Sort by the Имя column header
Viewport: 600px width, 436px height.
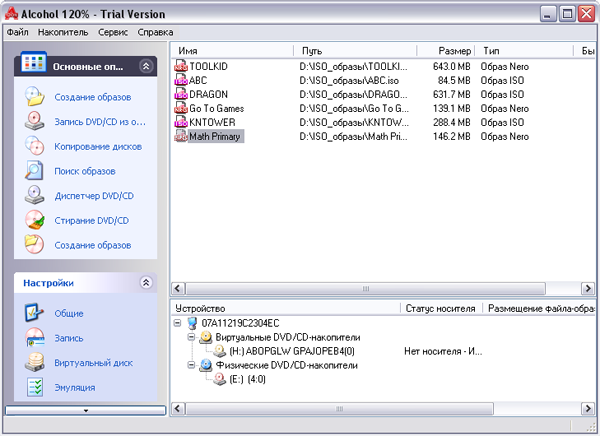[x=232, y=51]
